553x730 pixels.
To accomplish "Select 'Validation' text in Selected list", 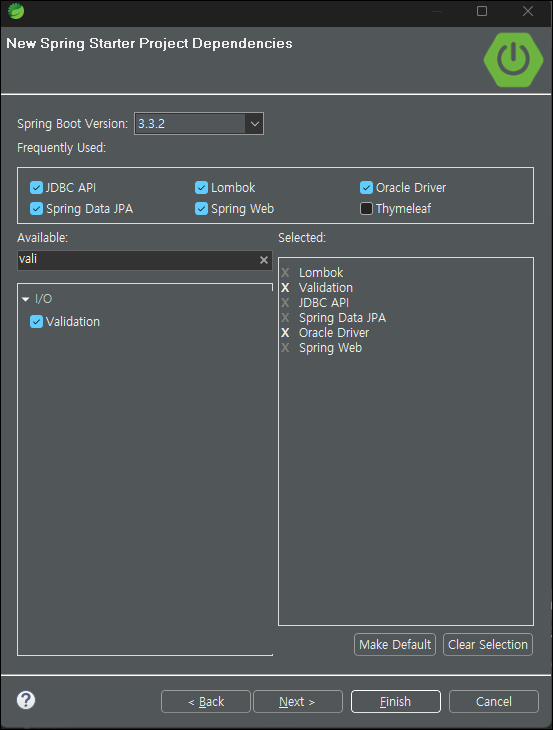I will pos(326,288).
